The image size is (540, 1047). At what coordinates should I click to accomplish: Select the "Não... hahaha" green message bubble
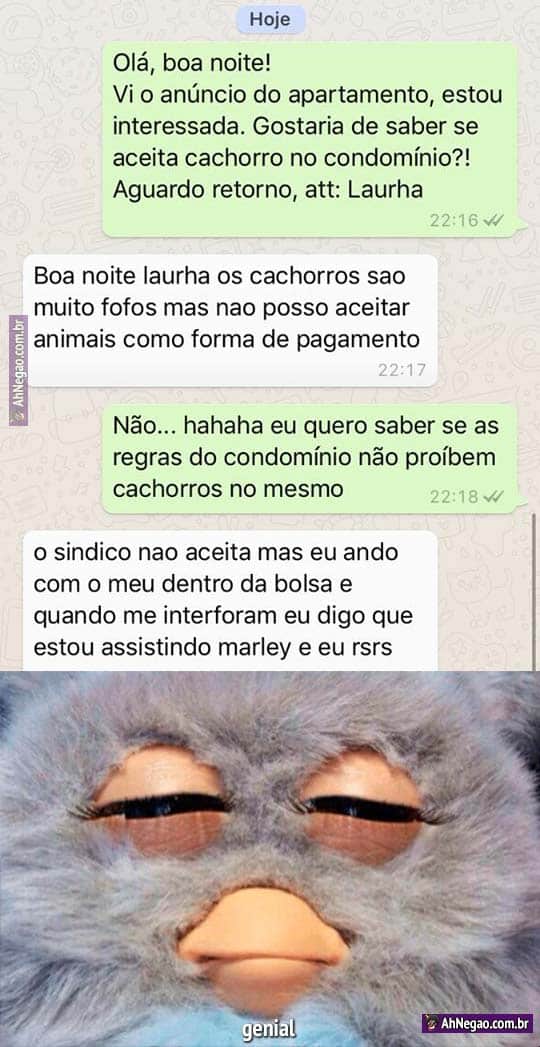tap(310, 458)
